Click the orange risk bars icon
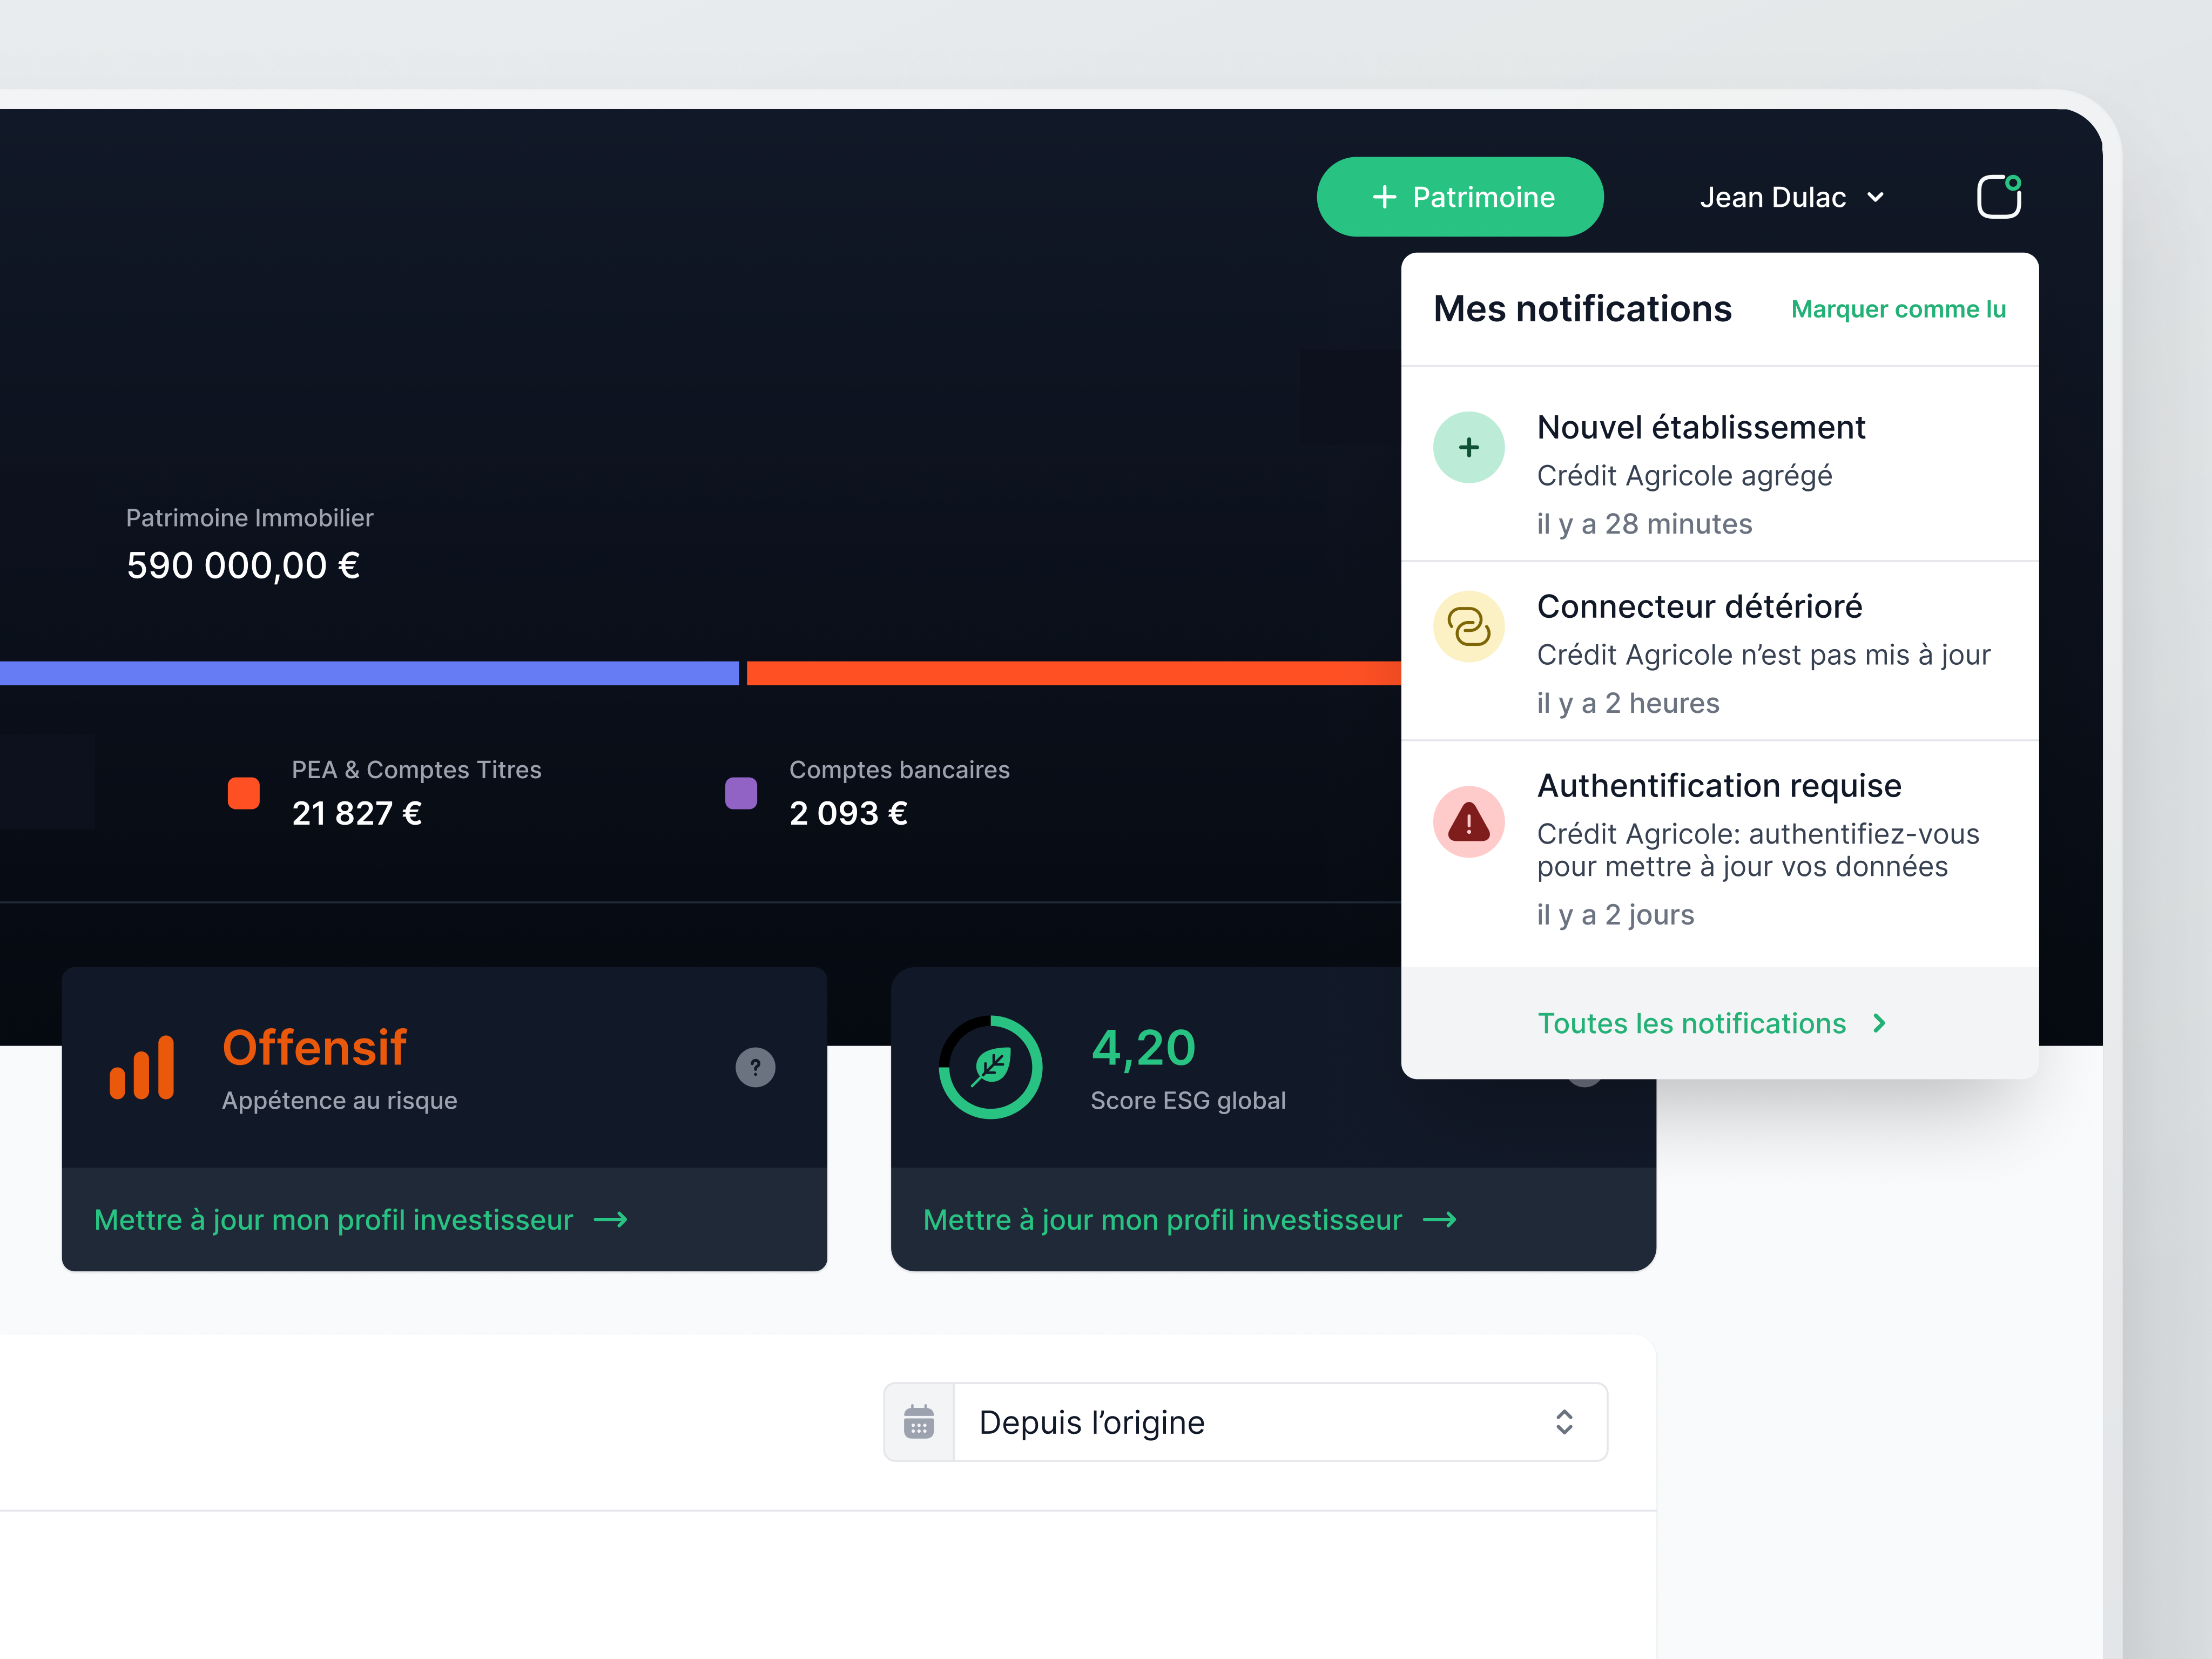Viewport: 2212px width, 1659px height. pos(142,1067)
